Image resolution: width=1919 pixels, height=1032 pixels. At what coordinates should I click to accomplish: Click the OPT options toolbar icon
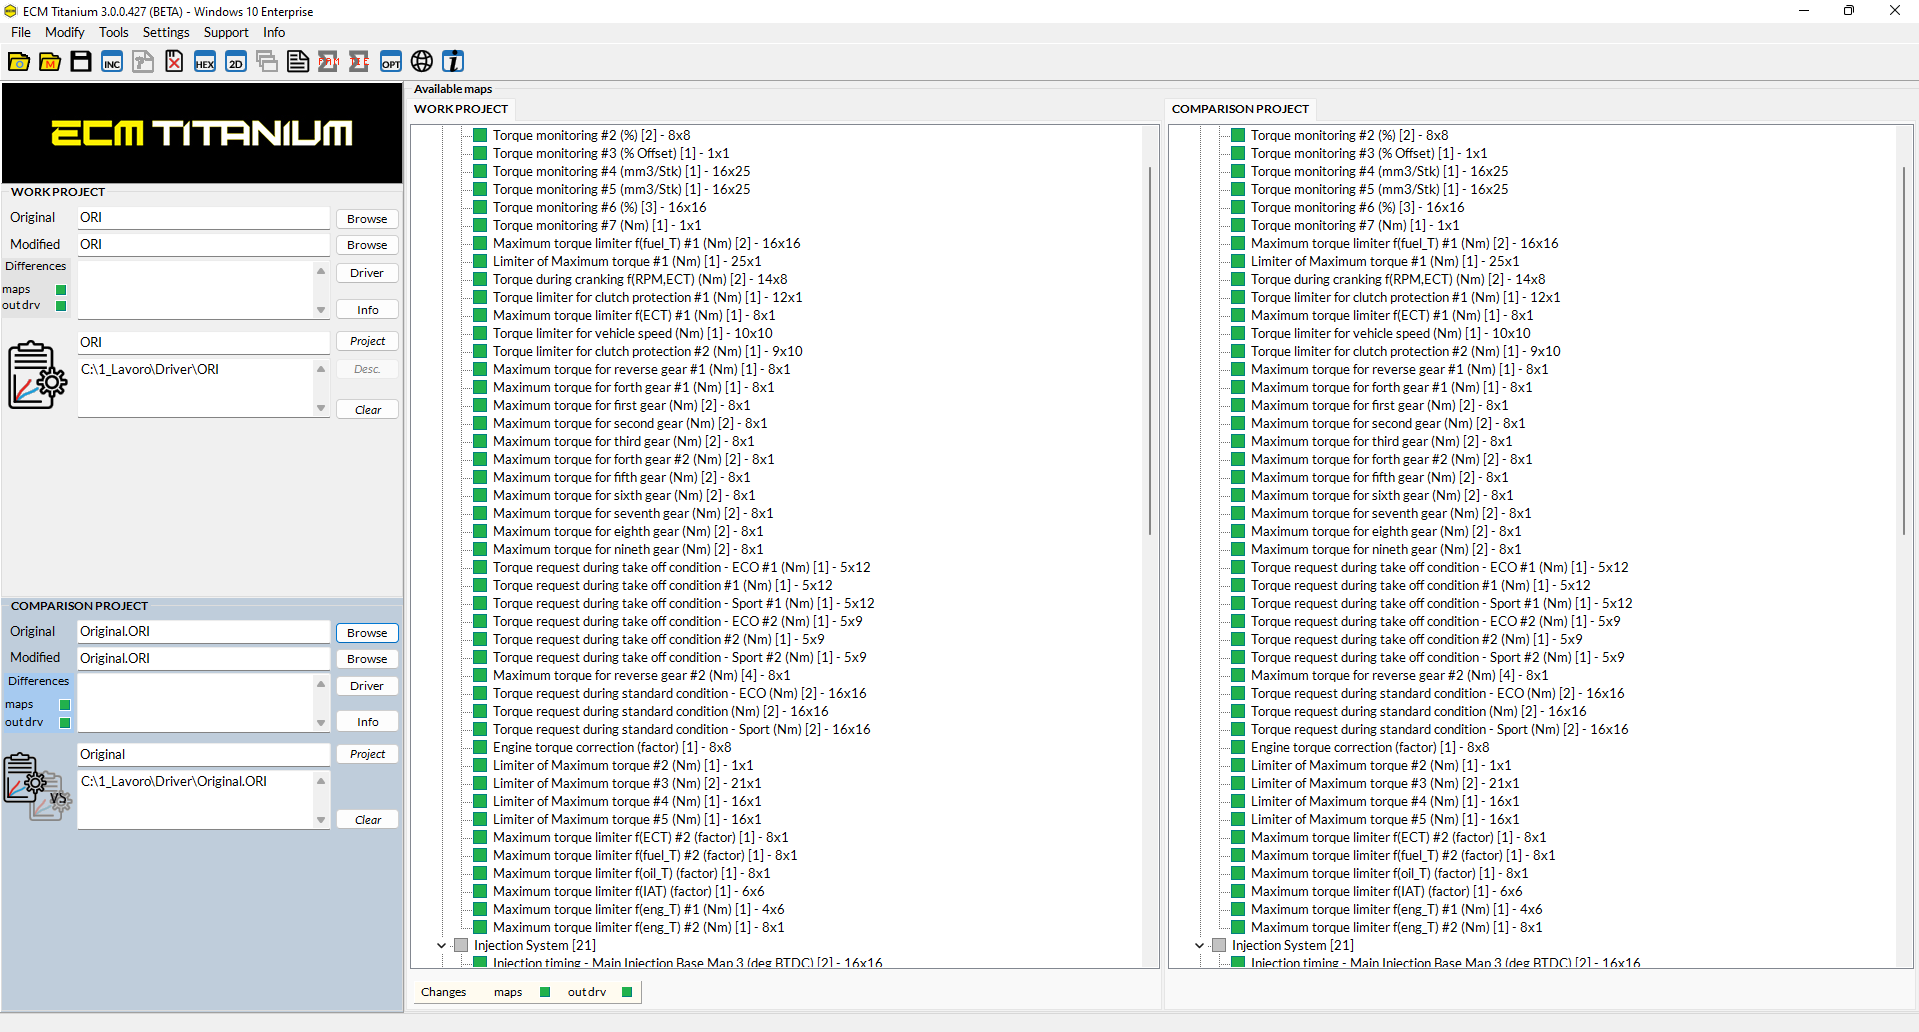pyautogui.click(x=391, y=62)
